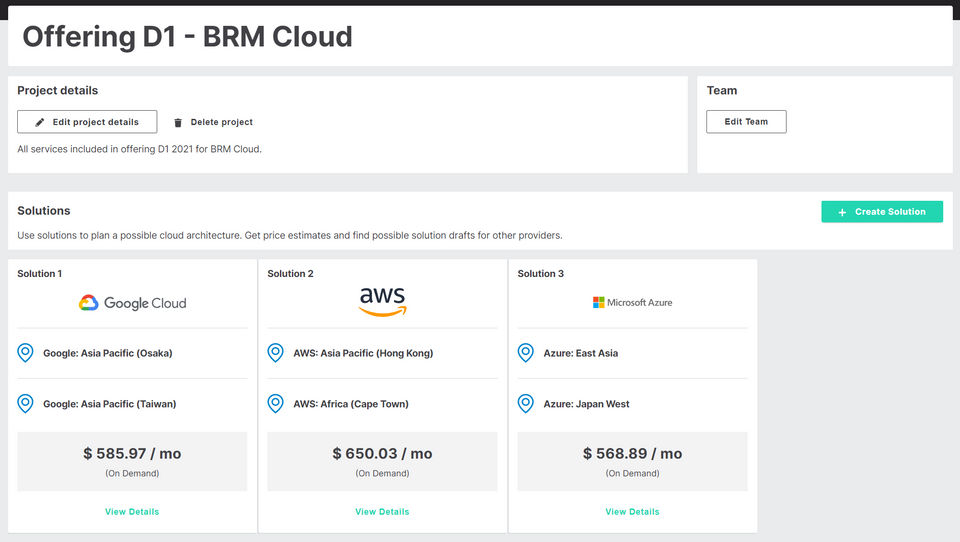Image resolution: width=960 pixels, height=542 pixels.
Task: Click the Solutions help text about price estimates
Action: [x=290, y=235]
